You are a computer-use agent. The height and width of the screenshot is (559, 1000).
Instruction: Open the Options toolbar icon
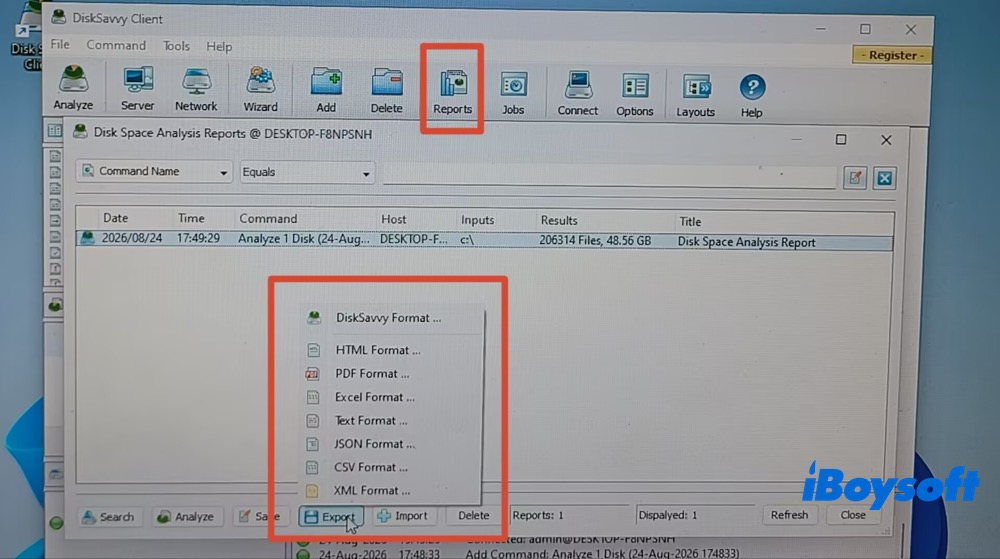pos(635,94)
